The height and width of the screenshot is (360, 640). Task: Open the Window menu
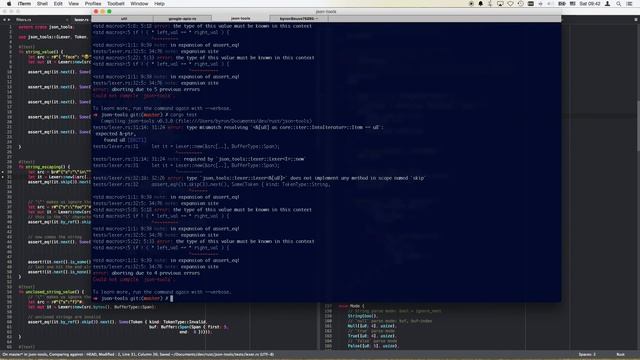tap(139, 4)
